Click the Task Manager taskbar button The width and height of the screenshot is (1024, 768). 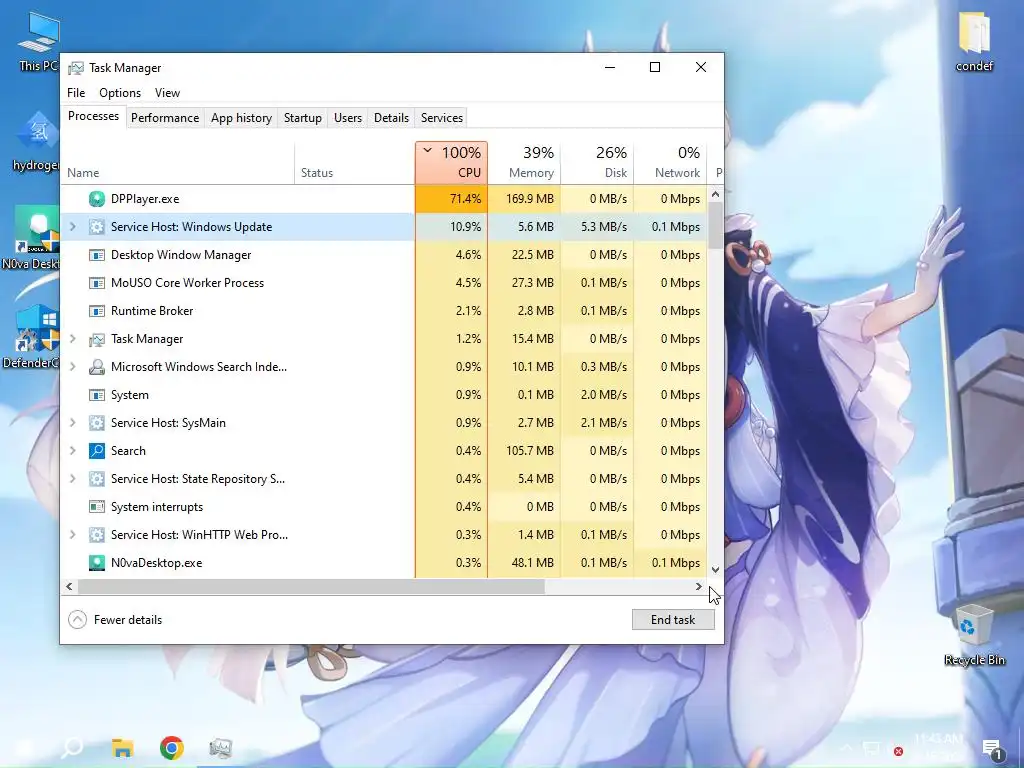221,748
